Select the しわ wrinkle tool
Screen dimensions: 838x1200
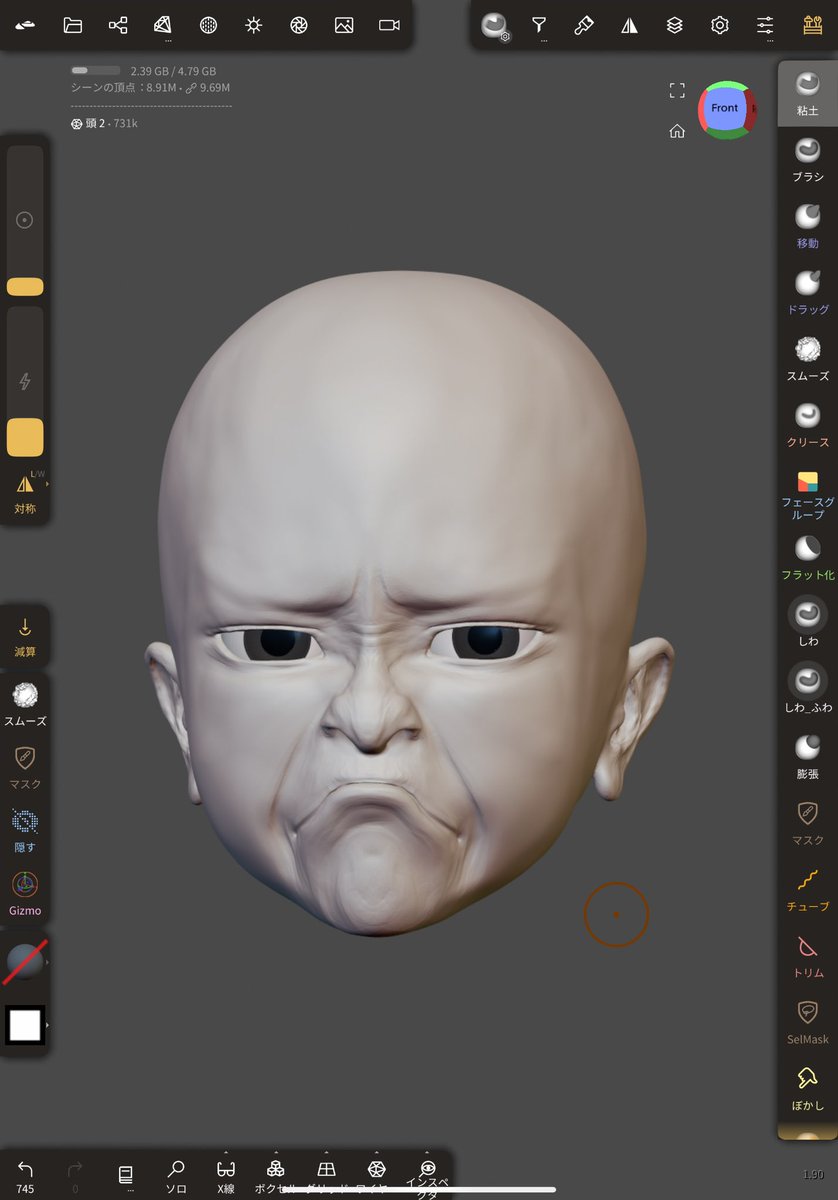(807, 623)
